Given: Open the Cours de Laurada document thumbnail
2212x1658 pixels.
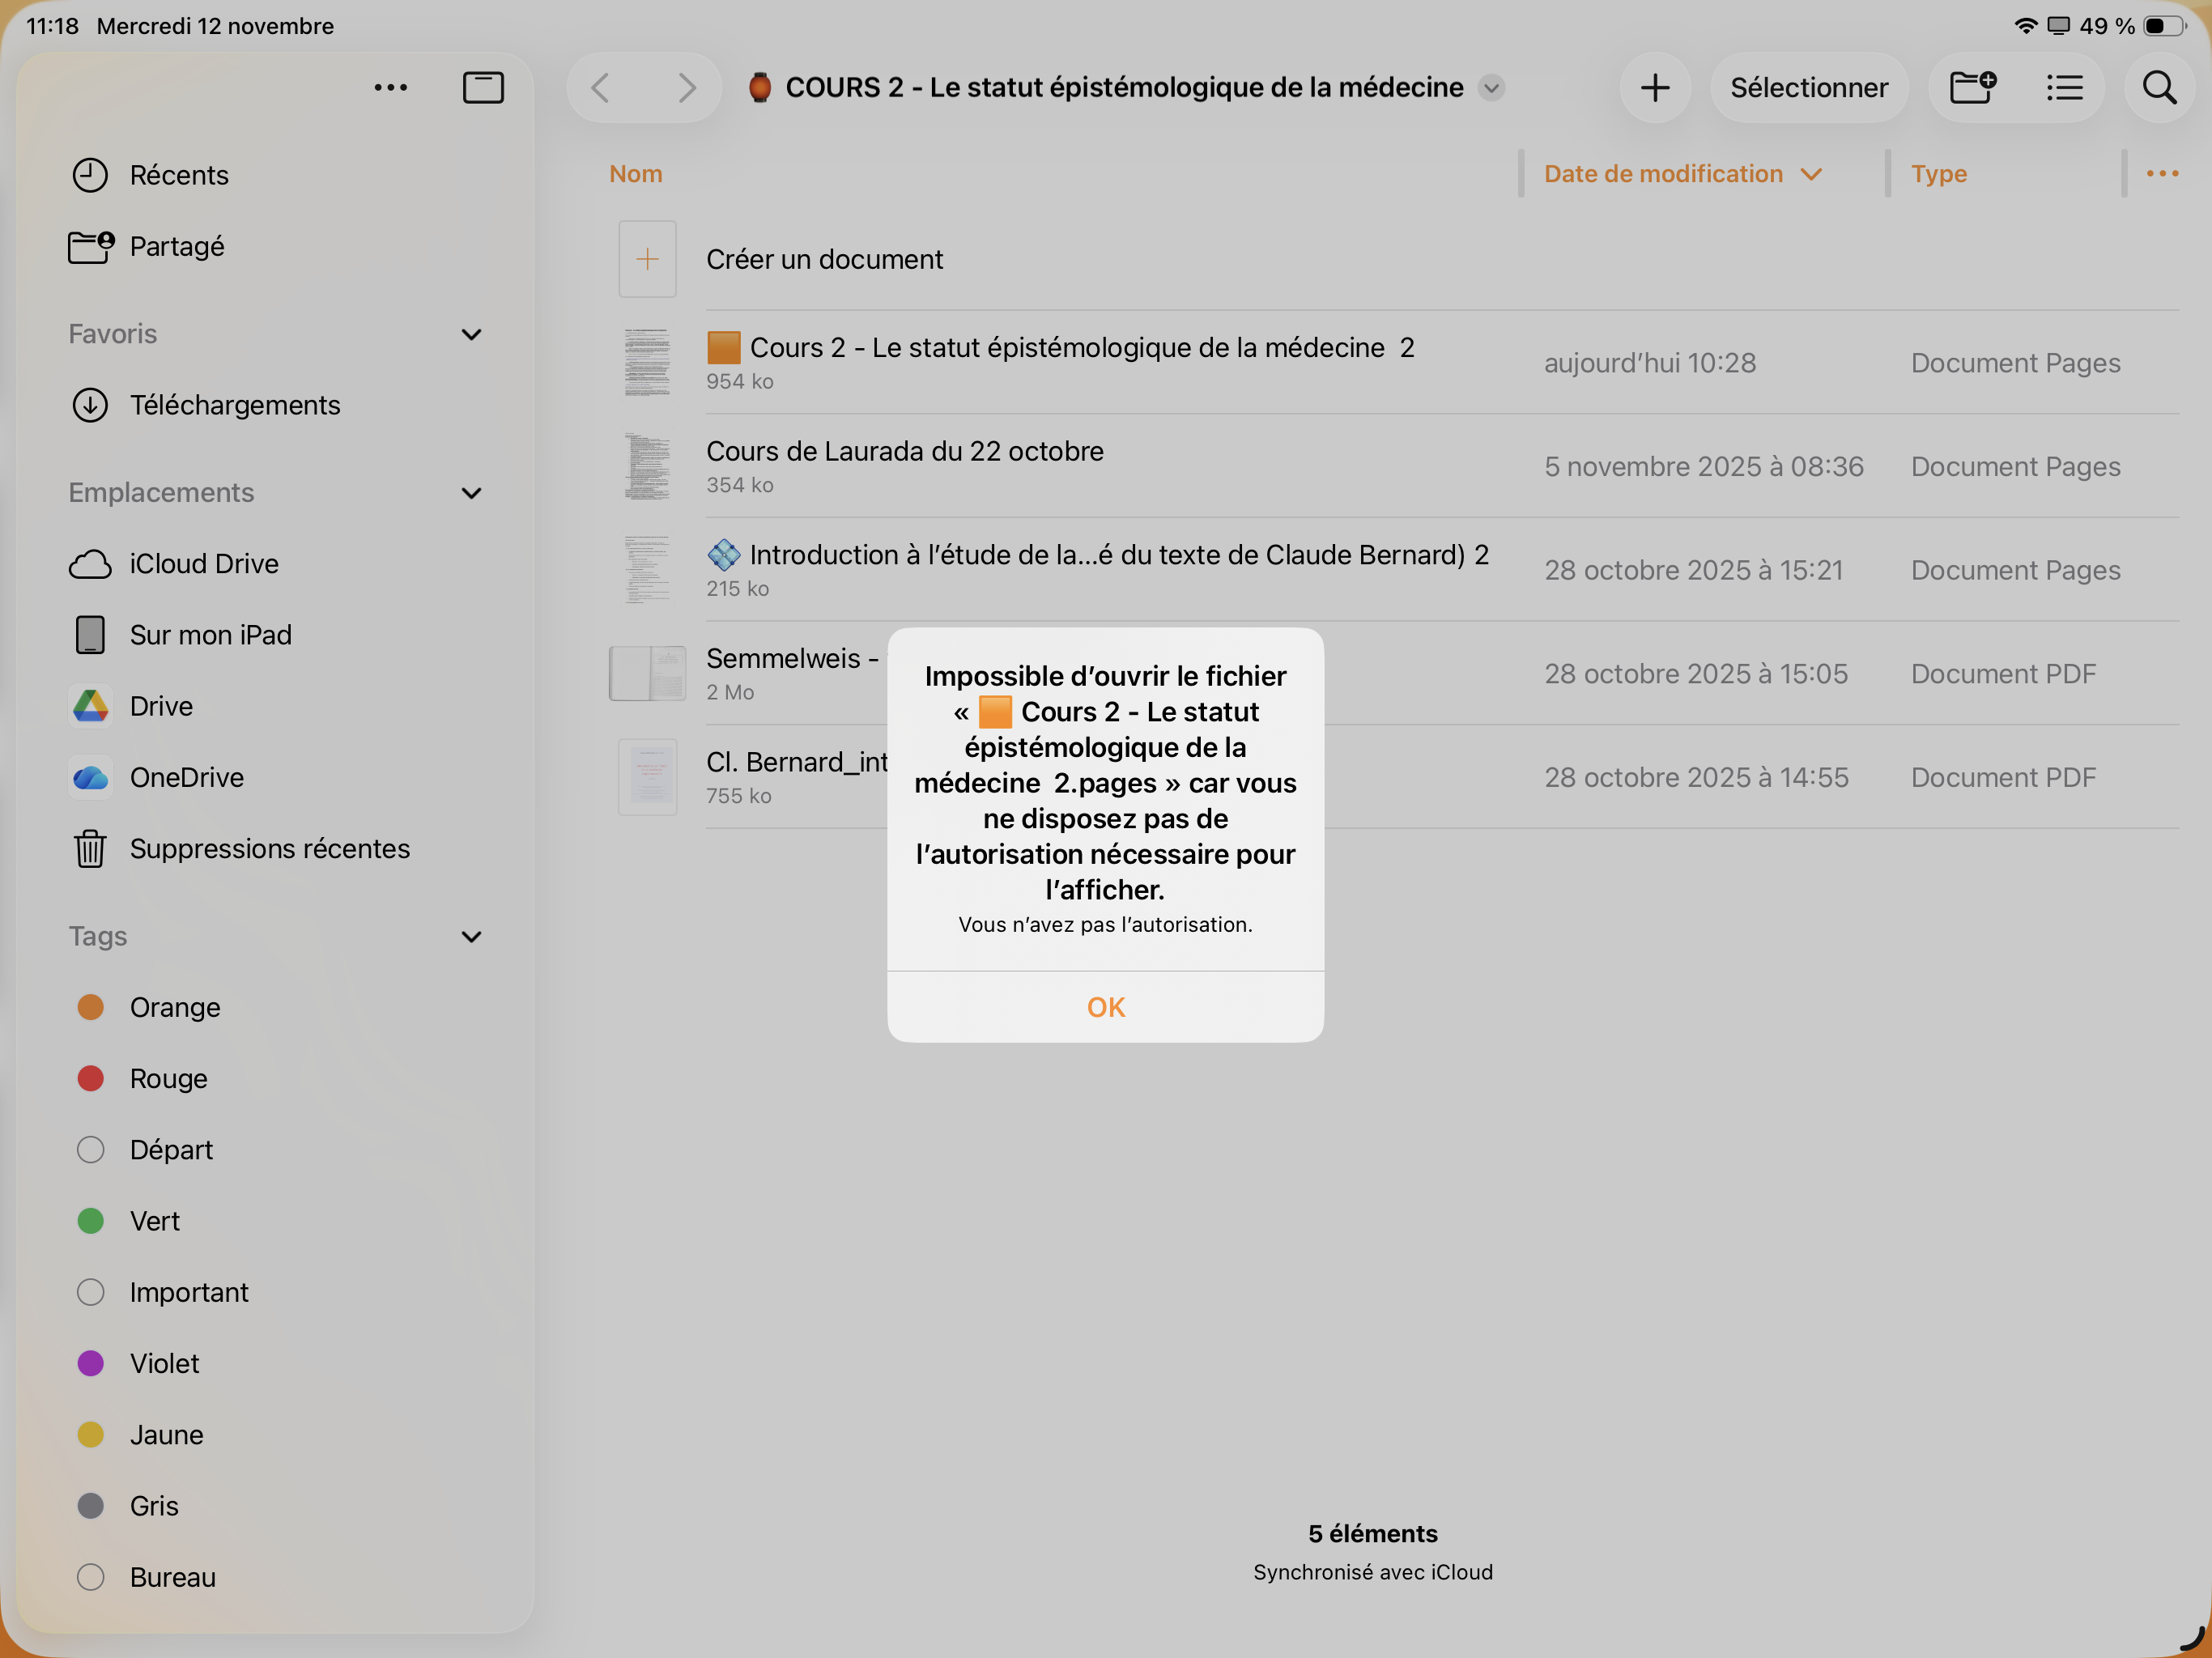Looking at the screenshot, I should [647, 467].
